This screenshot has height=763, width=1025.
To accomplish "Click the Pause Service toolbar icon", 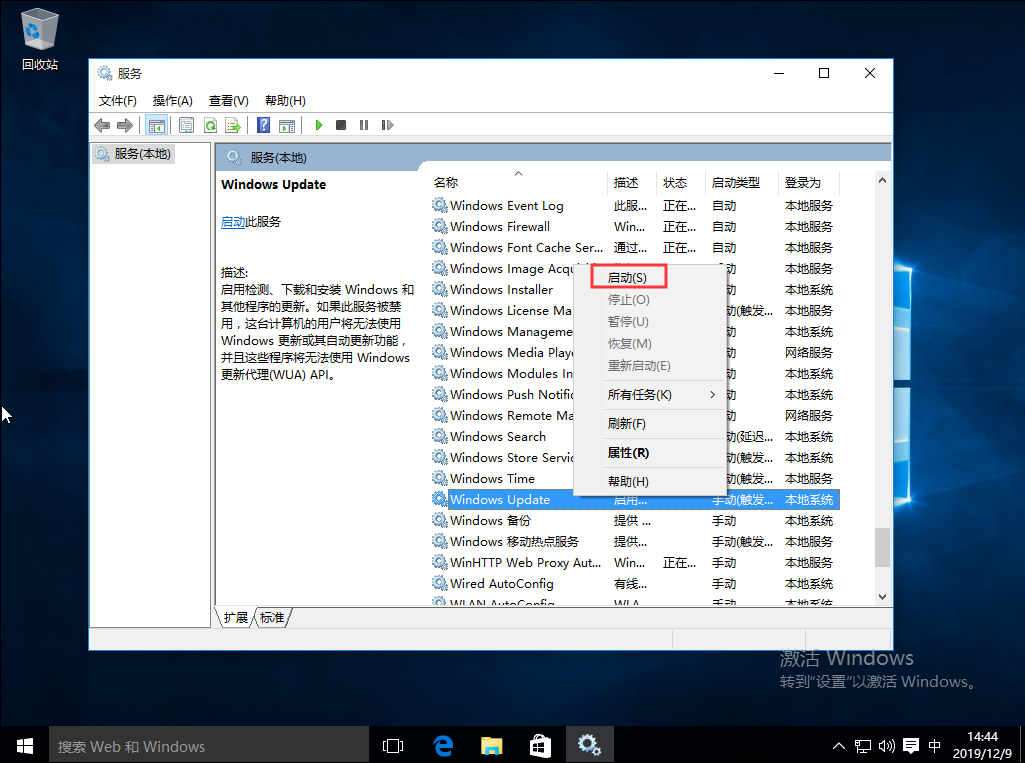I will point(365,124).
